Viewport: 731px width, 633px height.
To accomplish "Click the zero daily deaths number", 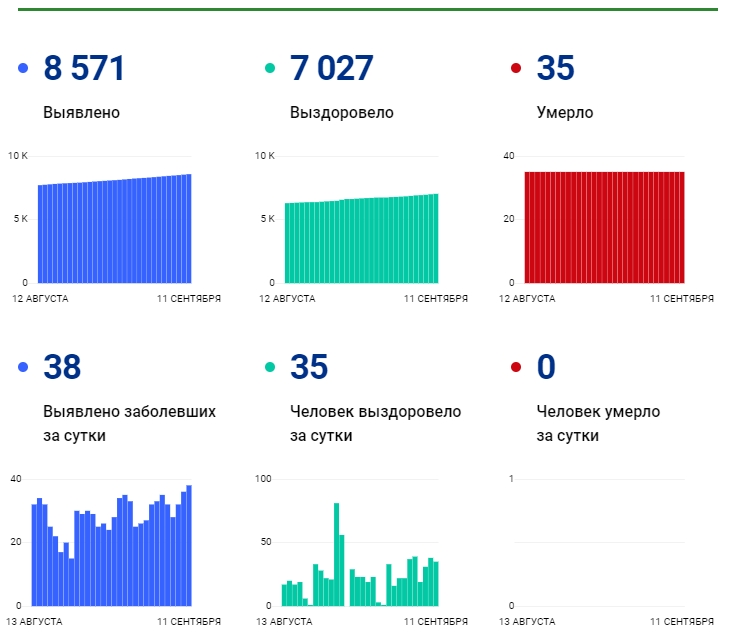I will (x=546, y=367).
